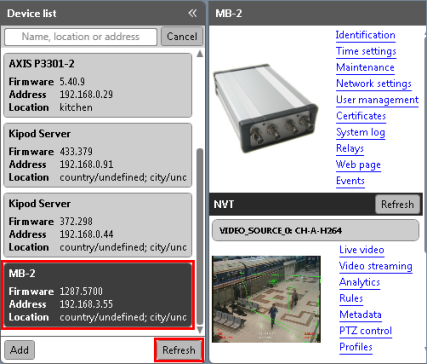
Task: Select Kipod Server with address 192.168.0.44
Action: click(x=98, y=225)
